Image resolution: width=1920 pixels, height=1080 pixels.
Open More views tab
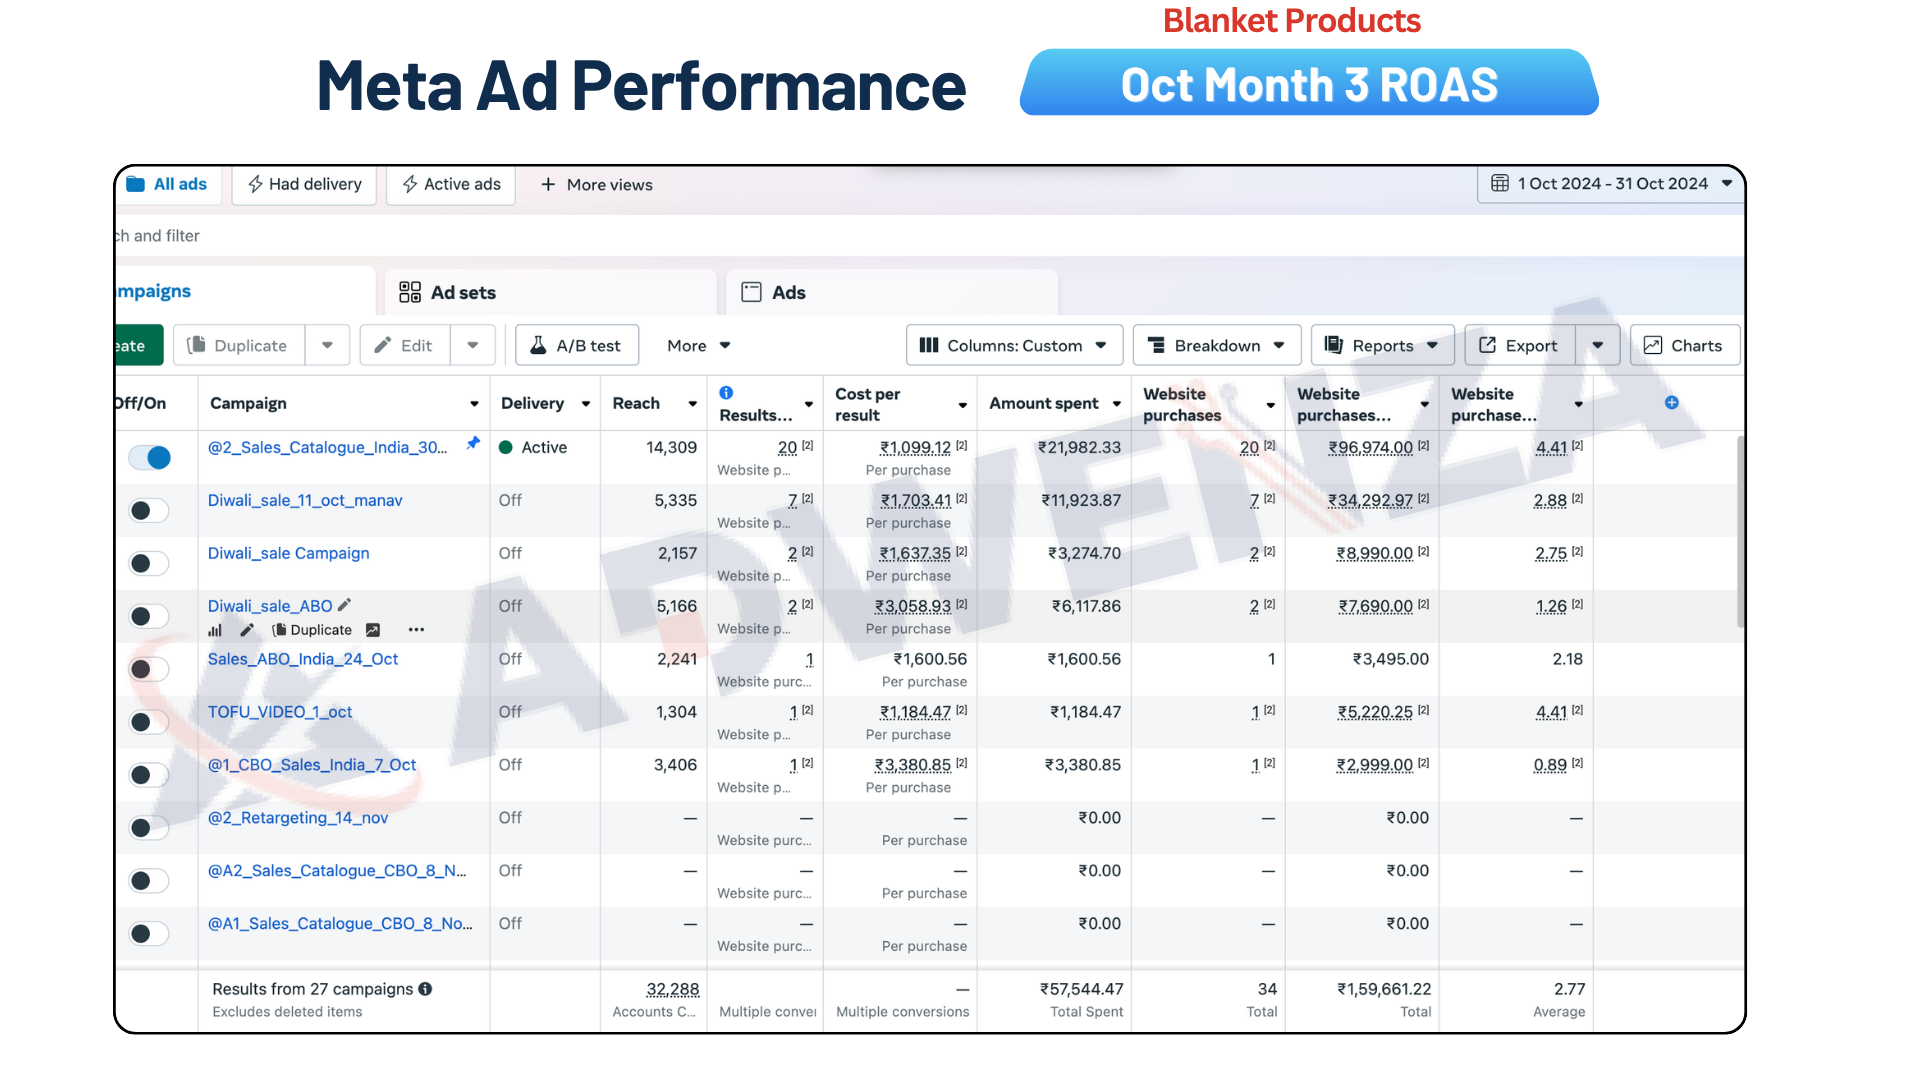point(597,184)
